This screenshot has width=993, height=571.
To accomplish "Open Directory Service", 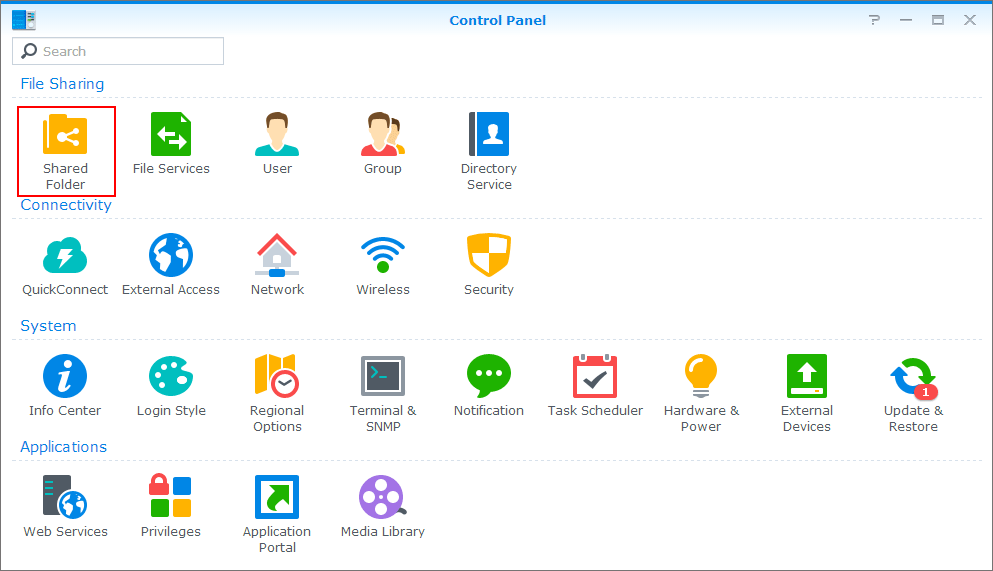I will [489, 152].
